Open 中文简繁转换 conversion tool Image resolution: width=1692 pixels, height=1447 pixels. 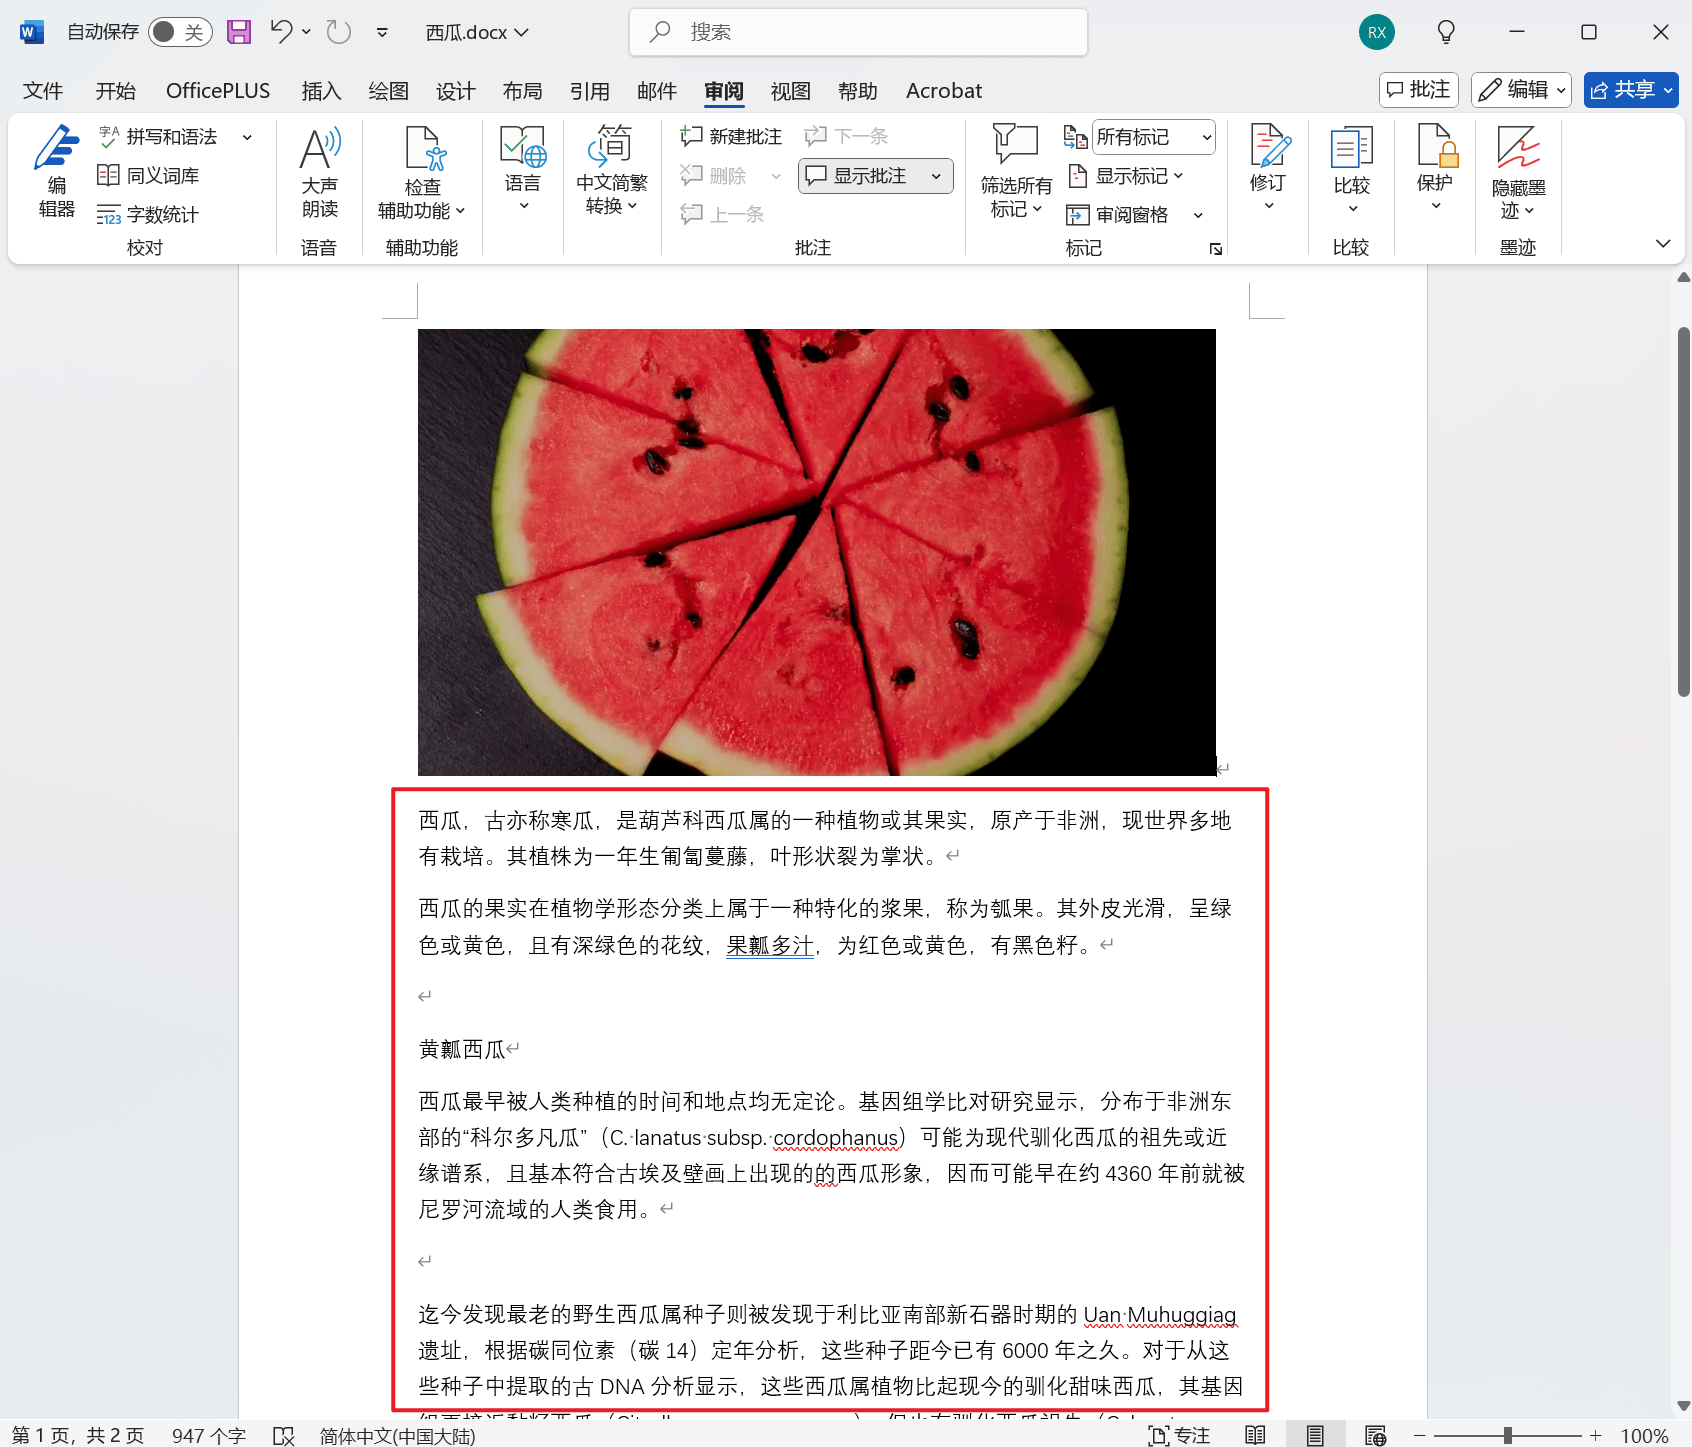(611, 170)
